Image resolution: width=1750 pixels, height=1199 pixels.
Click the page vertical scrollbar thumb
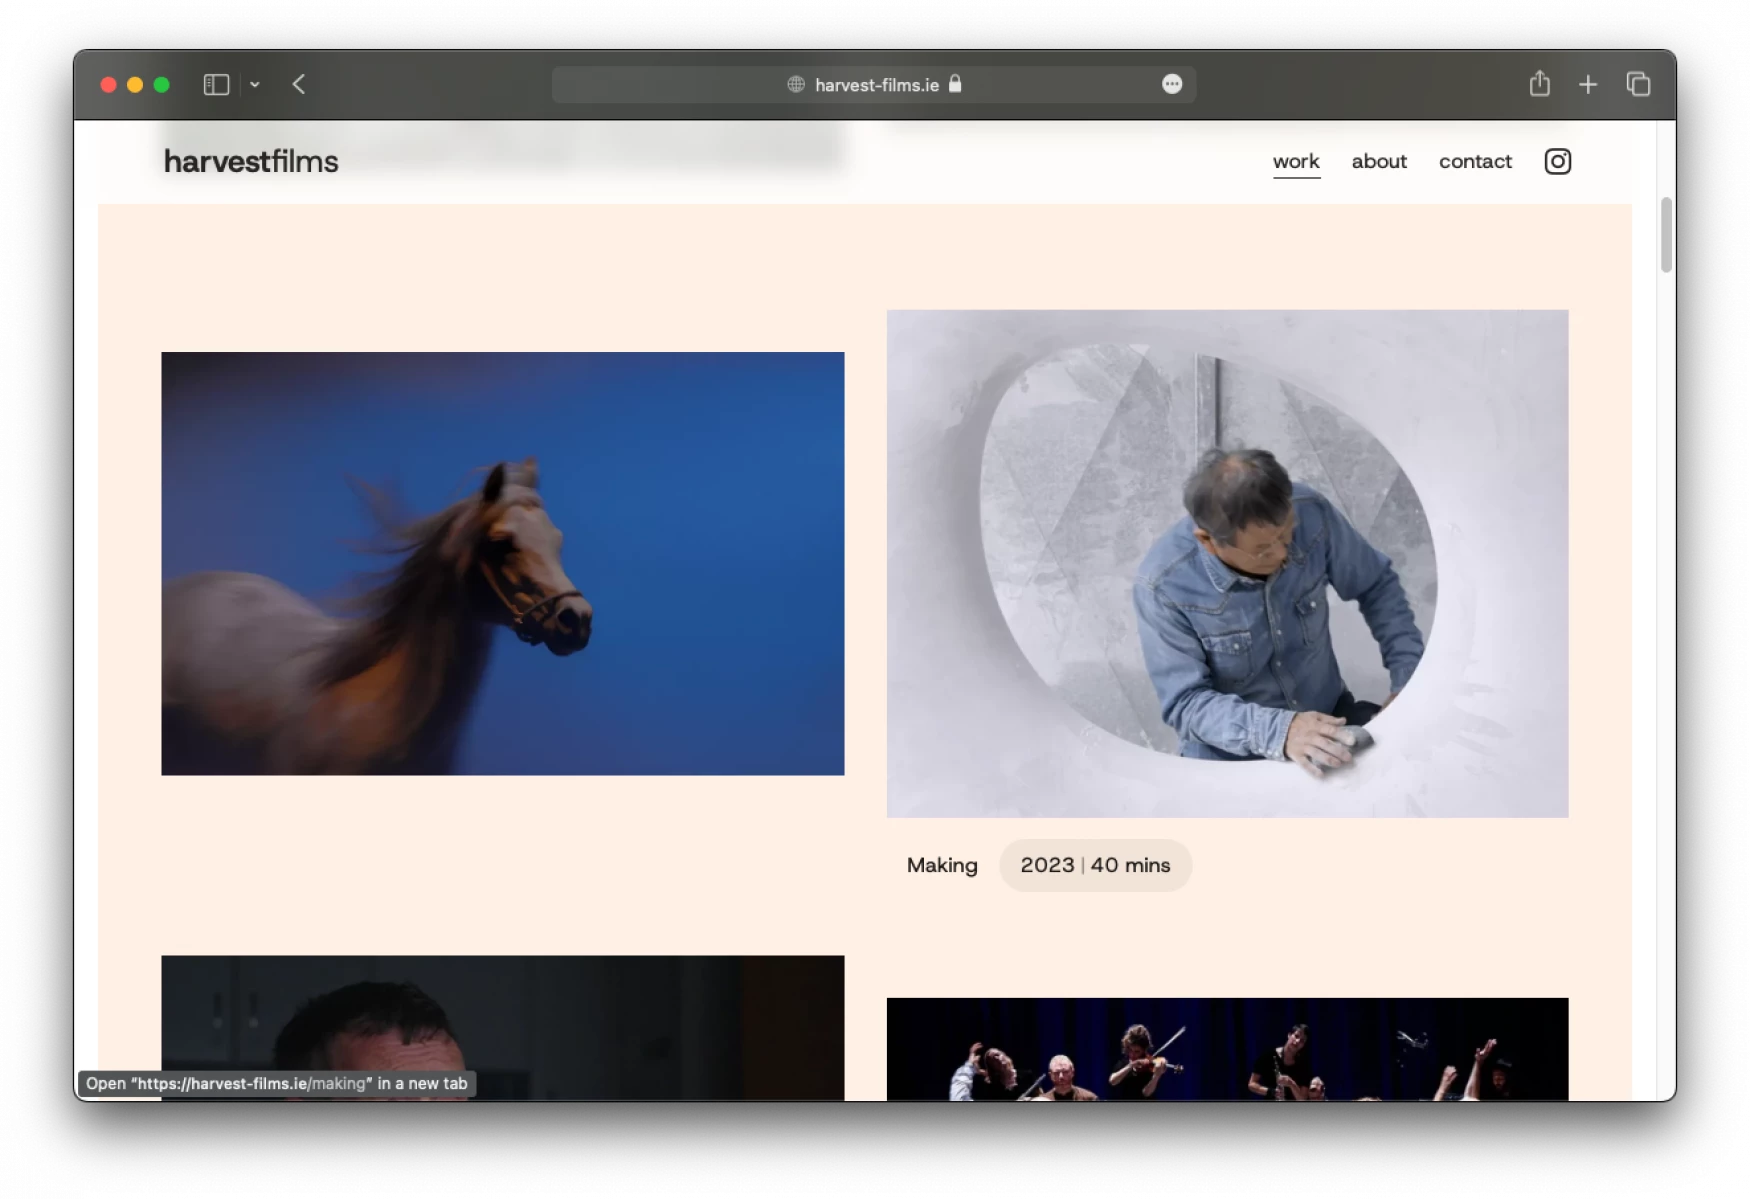1665,235
